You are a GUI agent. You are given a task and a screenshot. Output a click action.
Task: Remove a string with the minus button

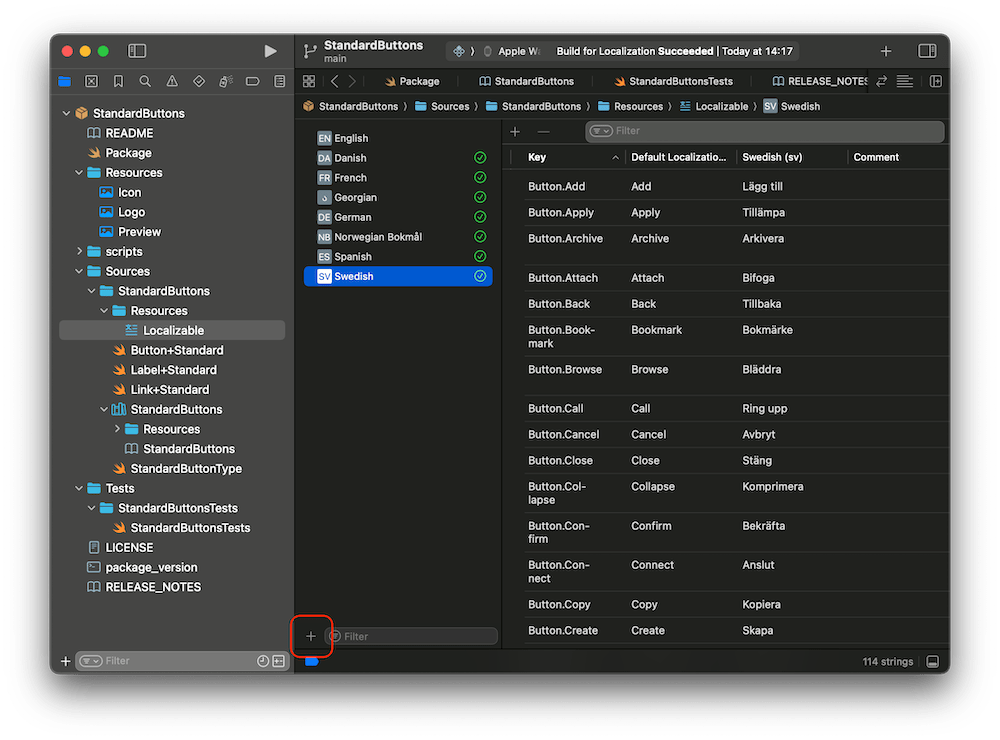[543, 131]
